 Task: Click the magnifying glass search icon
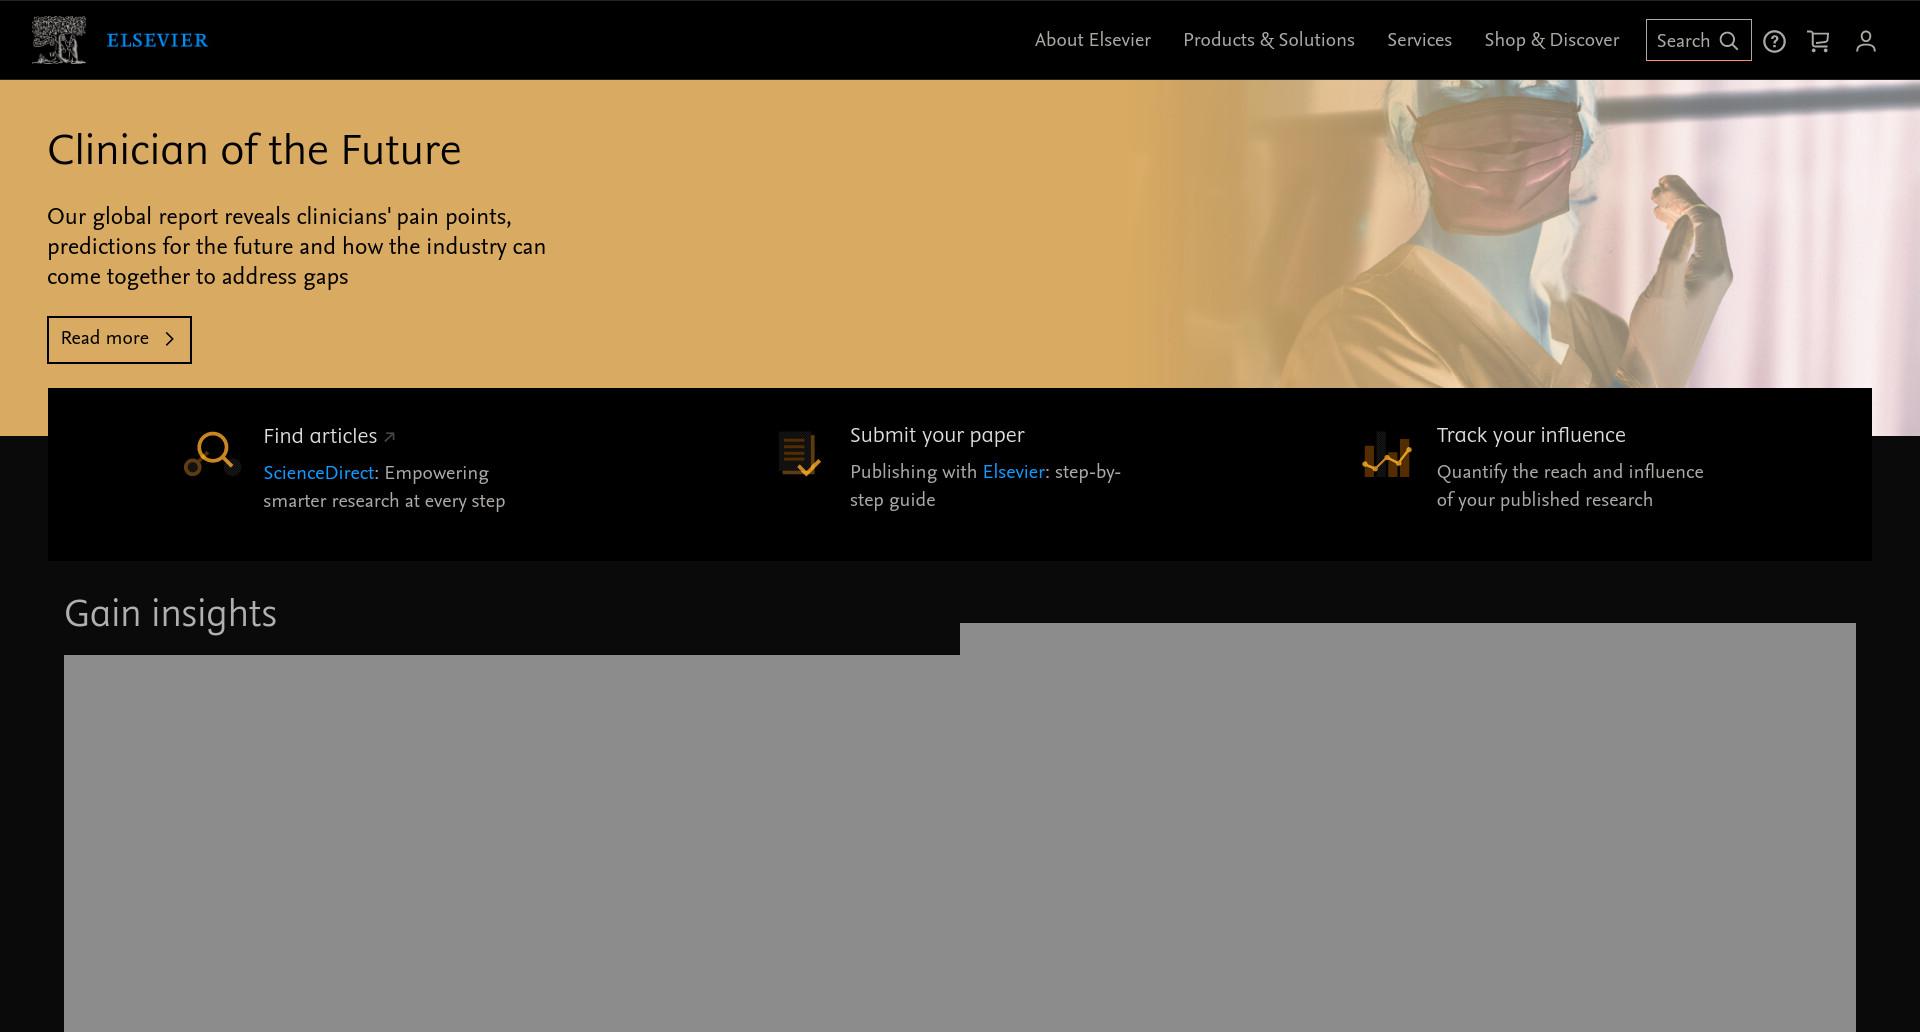click(1729, 41)
